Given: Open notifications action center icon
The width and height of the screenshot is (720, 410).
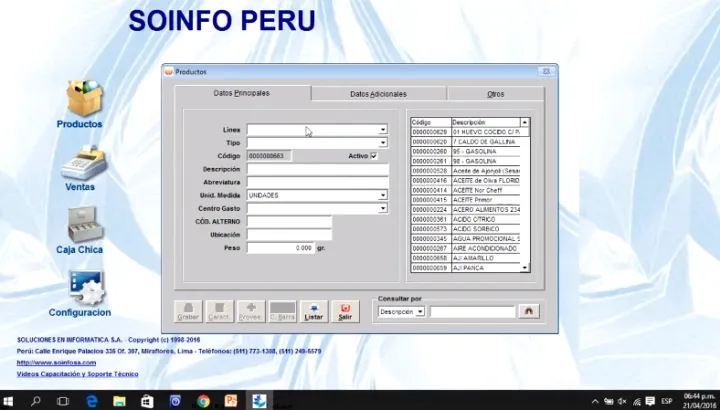Looking at the screenshot, I should [x=650, y=401].
